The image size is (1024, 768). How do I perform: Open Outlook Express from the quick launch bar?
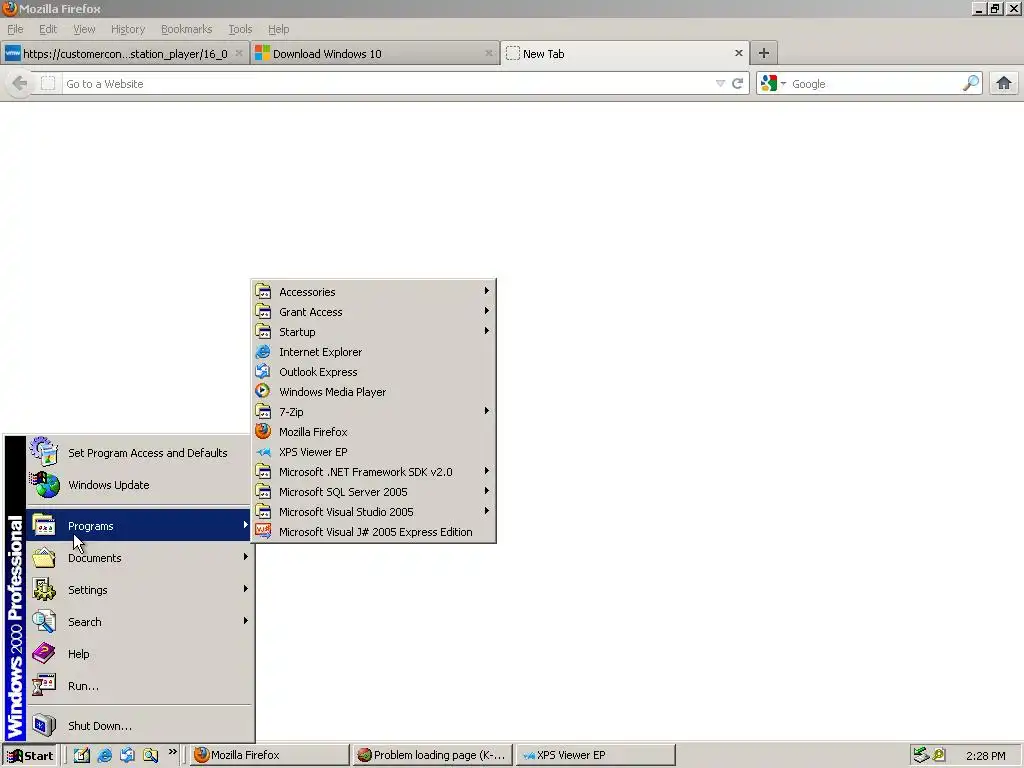pyautogui.click(x=127, y=755)
